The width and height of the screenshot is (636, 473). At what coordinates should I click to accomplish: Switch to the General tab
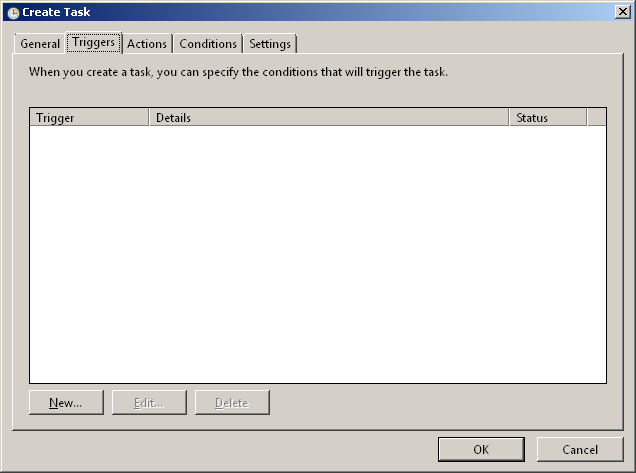(x=40, y=44)
